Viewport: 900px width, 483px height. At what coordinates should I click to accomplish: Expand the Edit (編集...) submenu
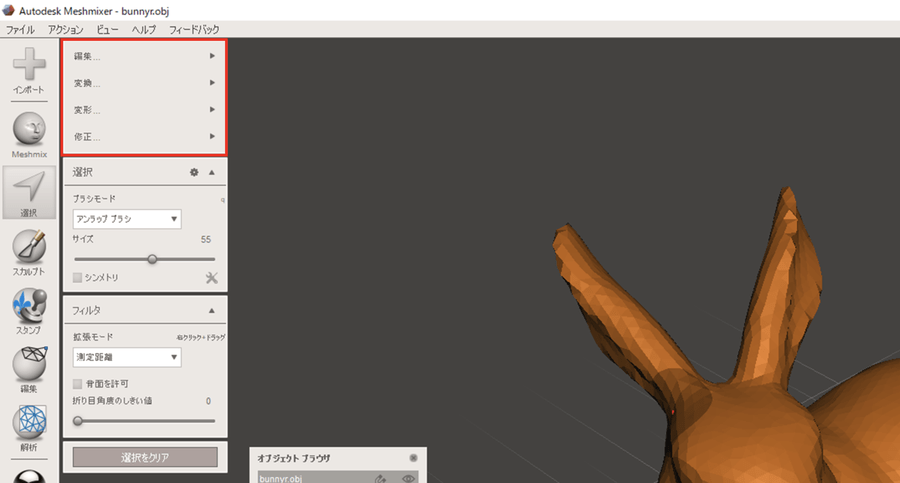[144, 56]
